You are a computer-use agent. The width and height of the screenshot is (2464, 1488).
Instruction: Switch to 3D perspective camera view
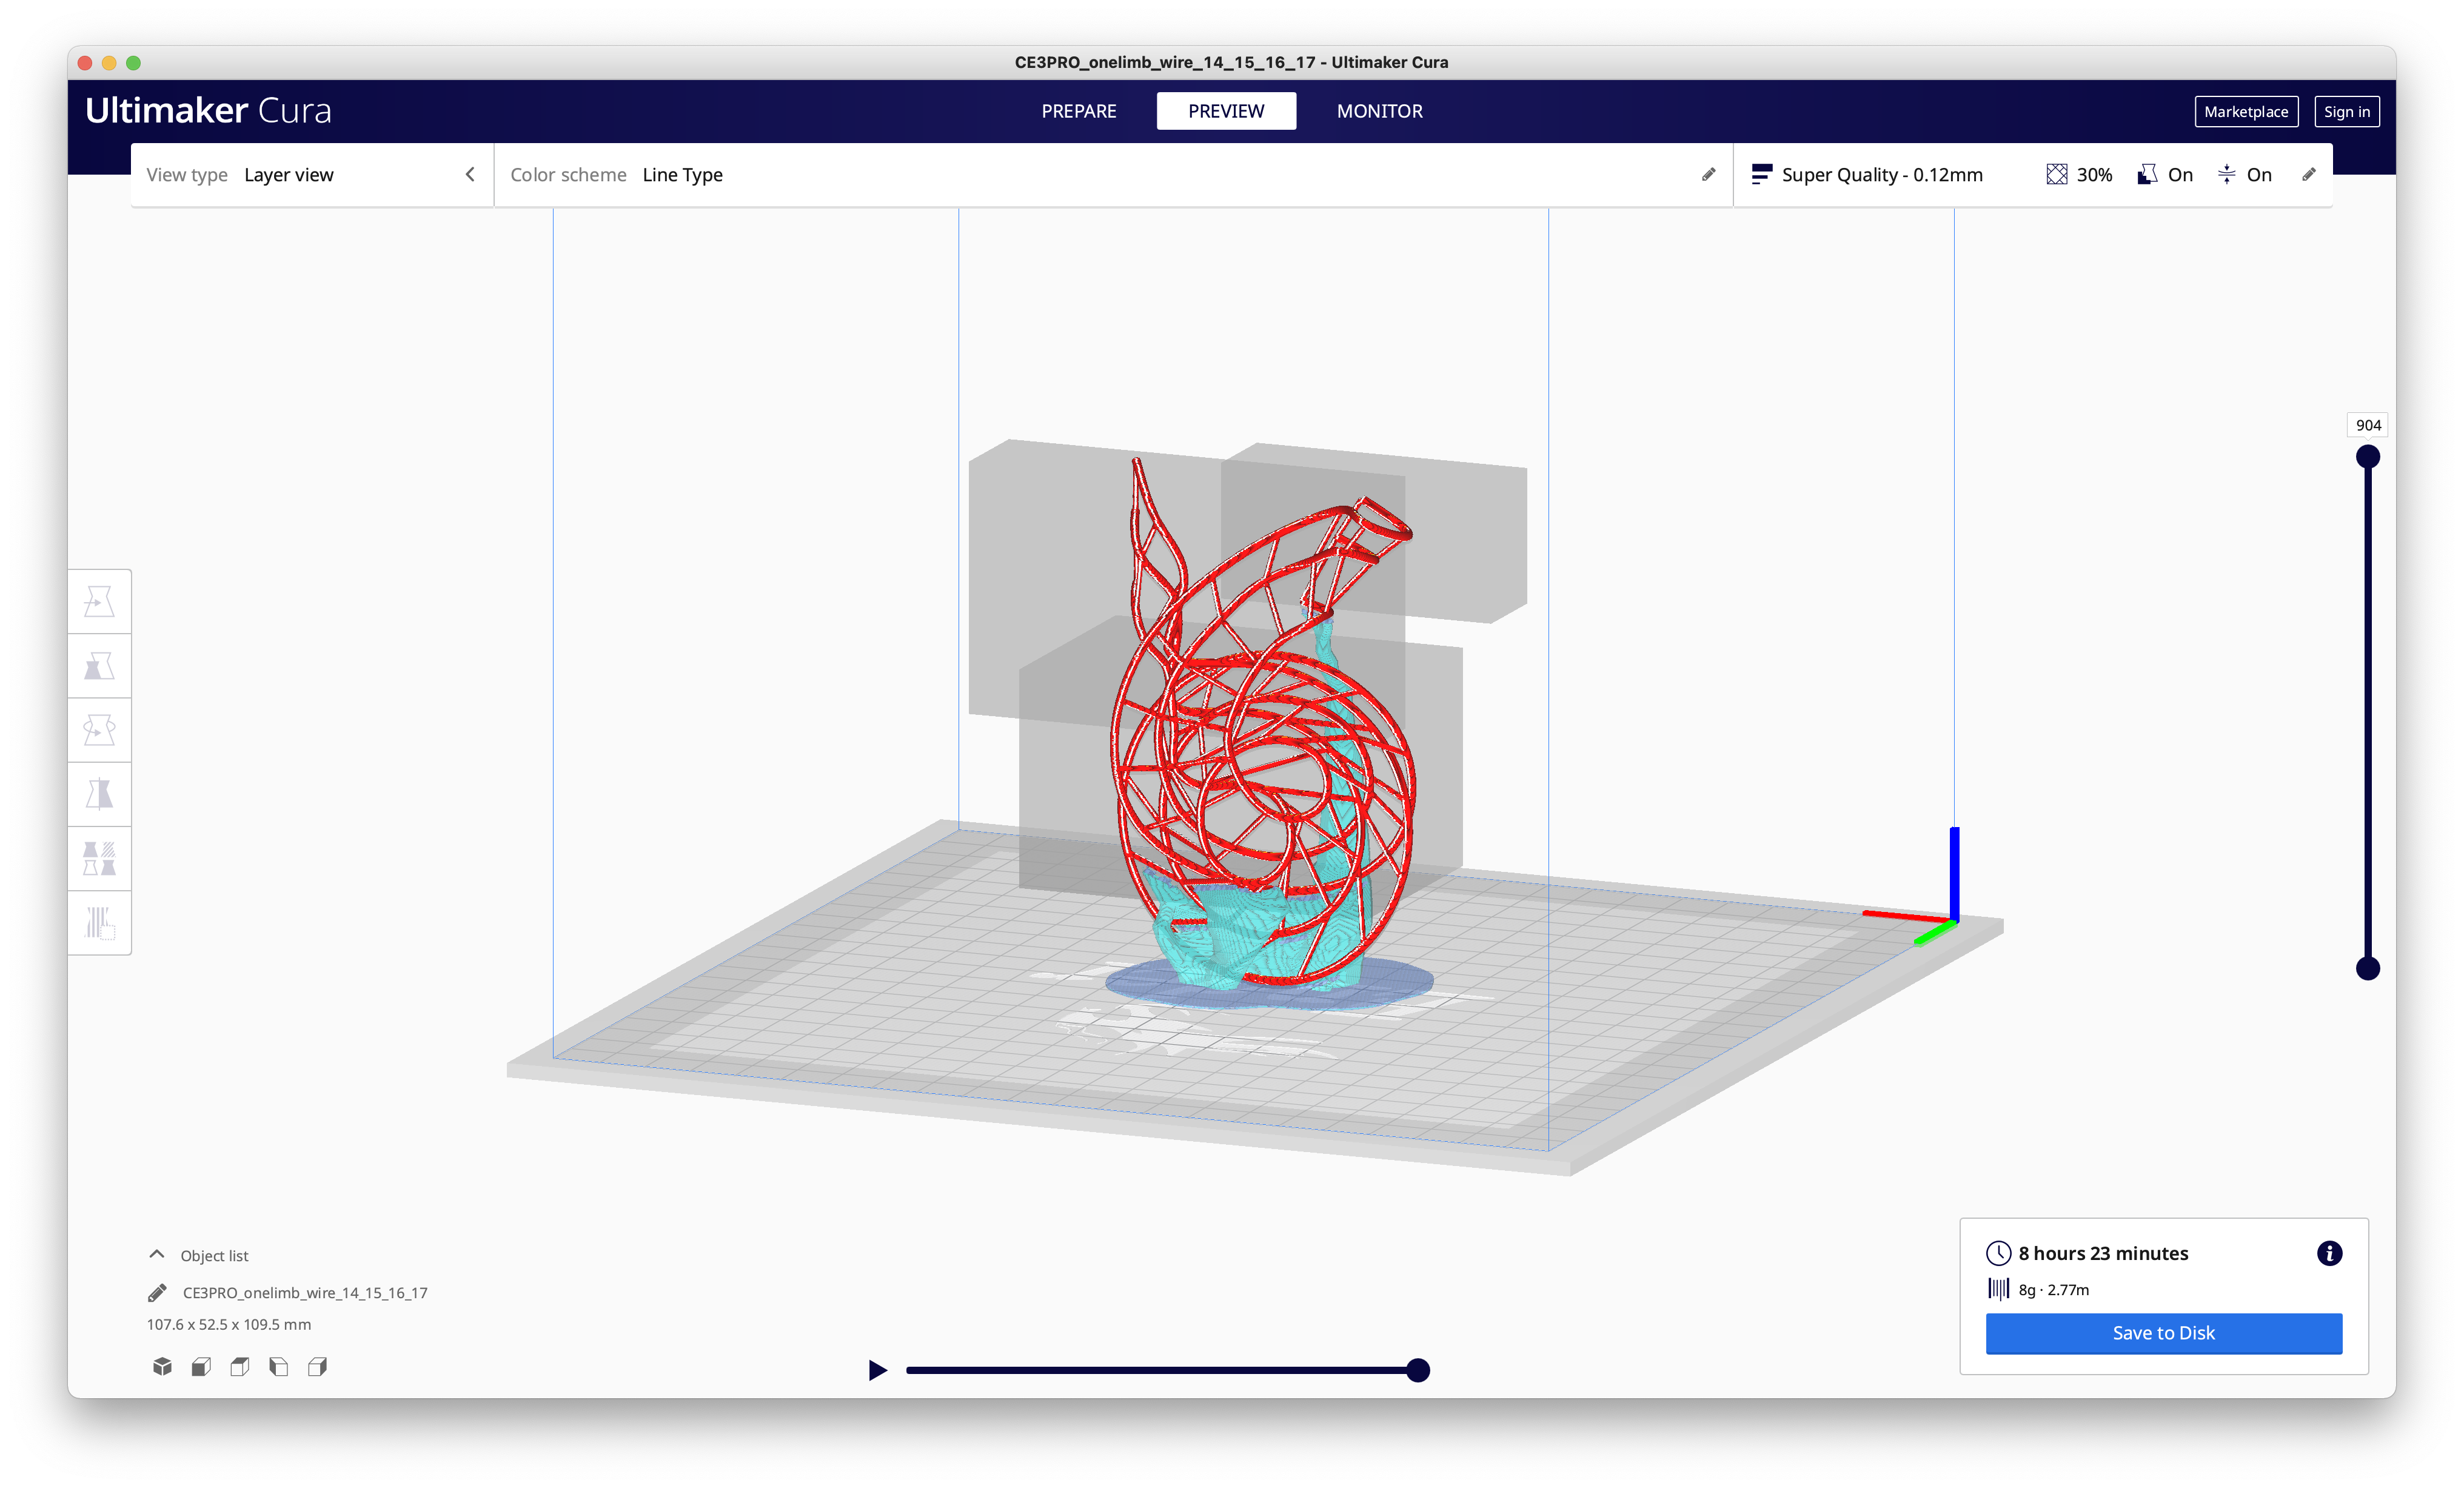(x=162, y=1366)
